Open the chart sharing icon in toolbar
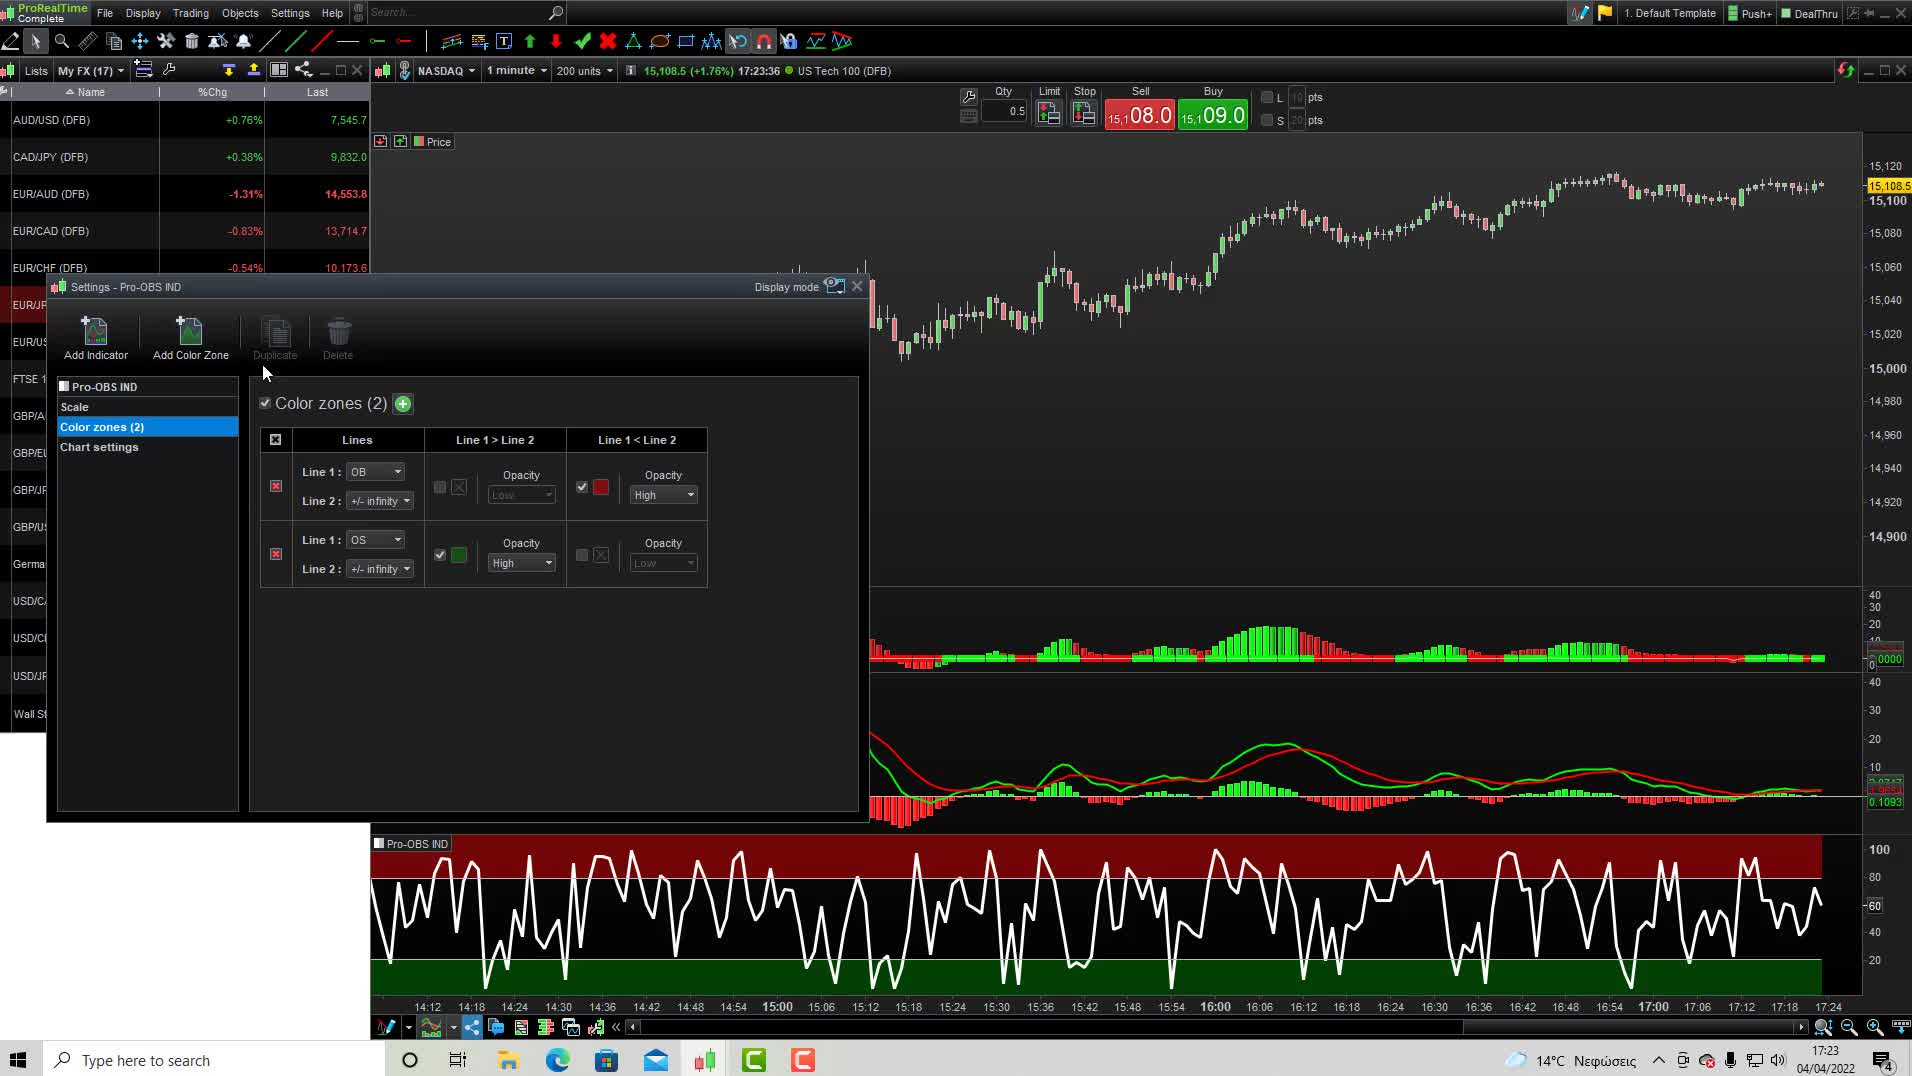This screenshot has height=1076, width=1912. (304, 70)
